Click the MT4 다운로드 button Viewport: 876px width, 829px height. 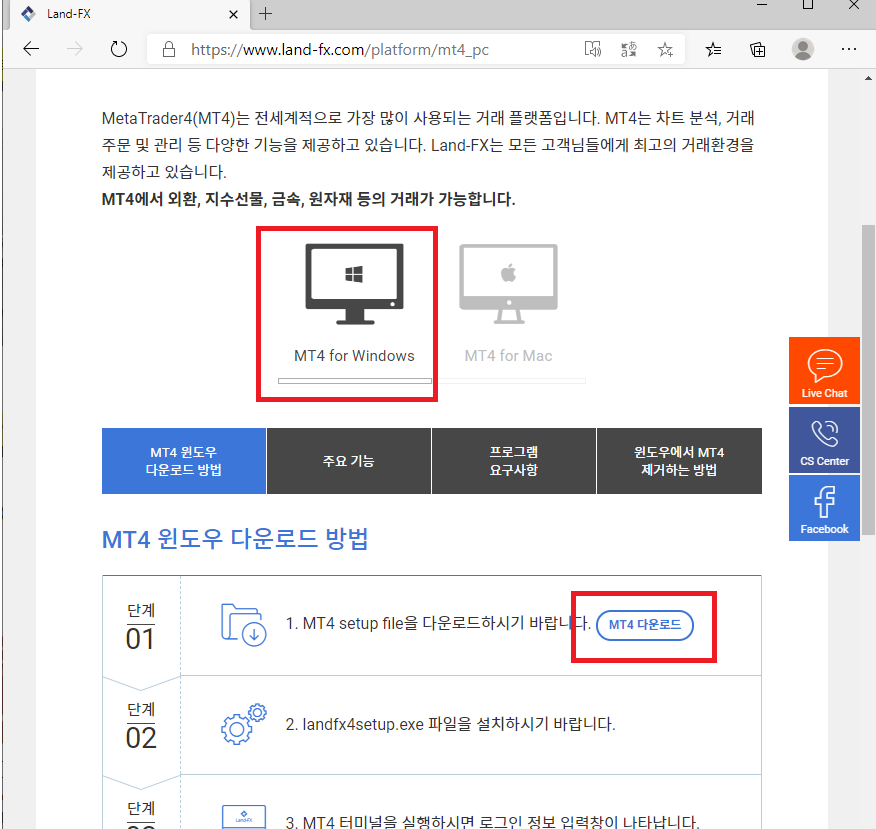[x=645, y=625]
